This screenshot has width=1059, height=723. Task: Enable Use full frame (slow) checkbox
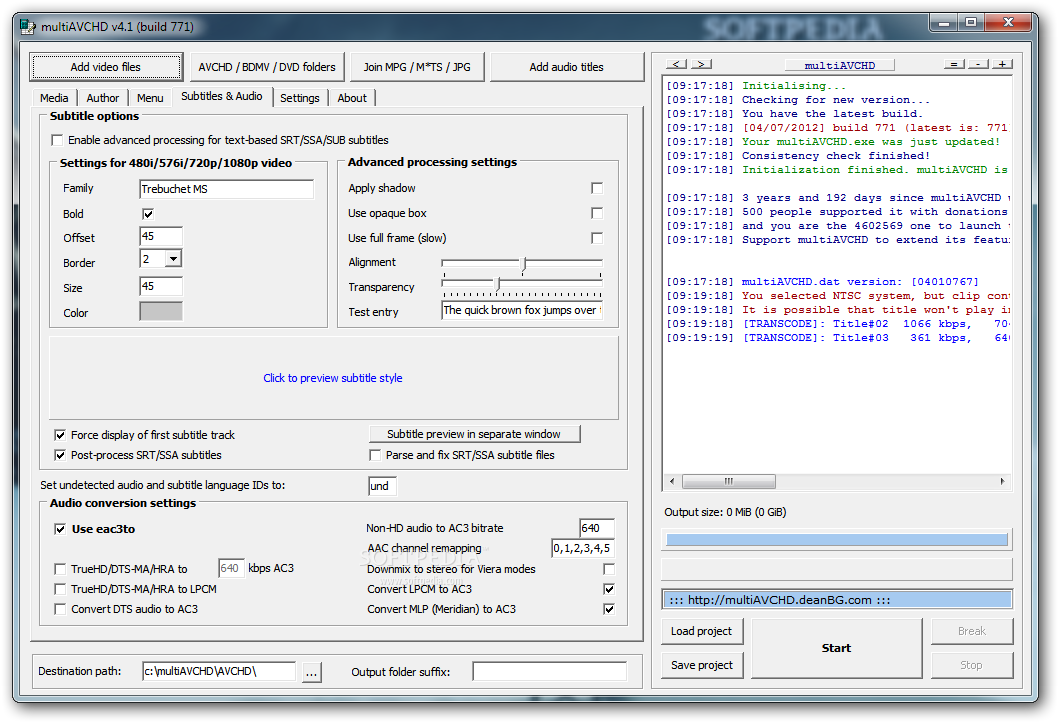[x=597, y=238]
